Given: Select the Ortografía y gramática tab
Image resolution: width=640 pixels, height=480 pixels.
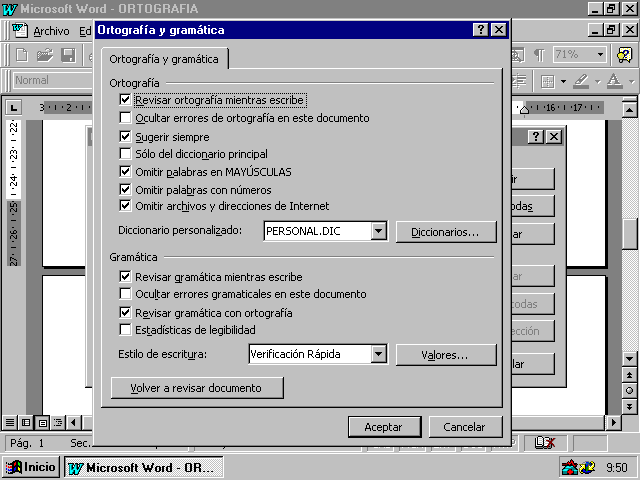Looking at the screenshot, I should point(164,59).
